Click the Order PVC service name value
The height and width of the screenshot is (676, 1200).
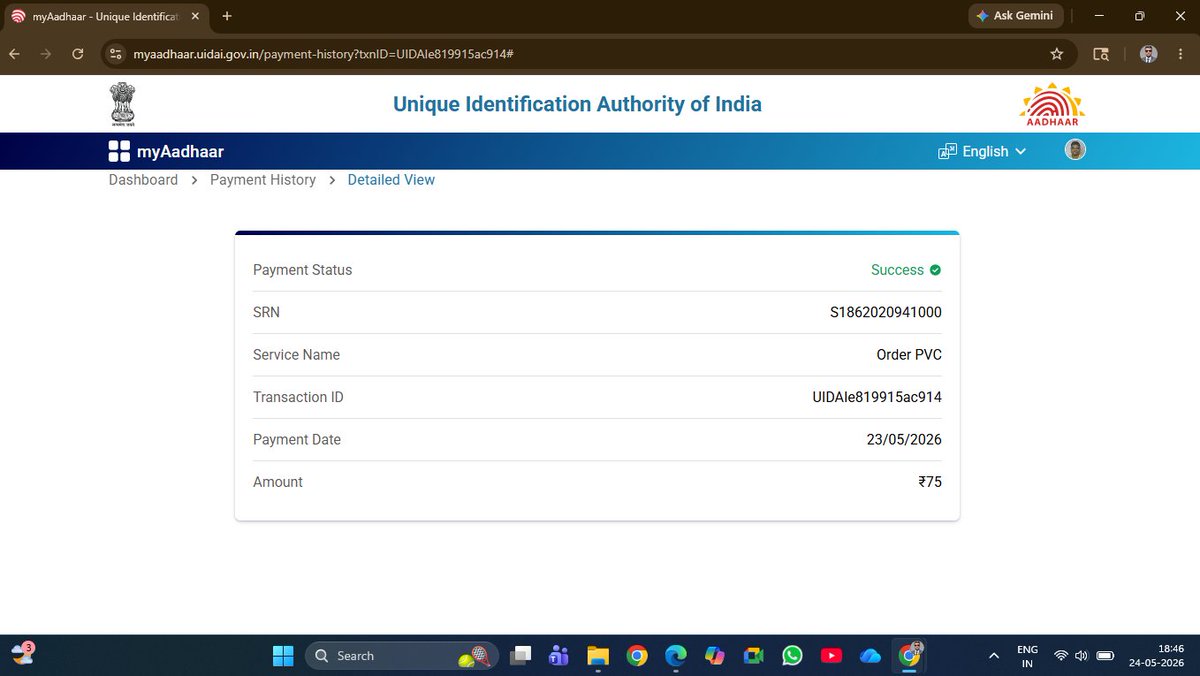909,355
